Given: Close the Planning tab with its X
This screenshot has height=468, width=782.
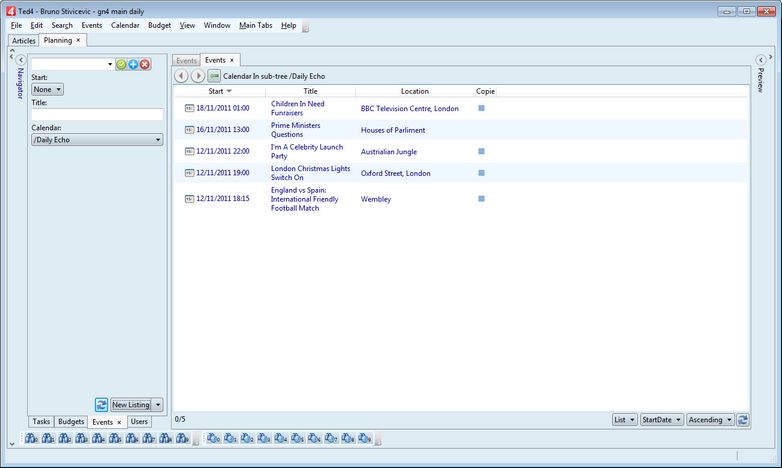Looking at the screenshot, I should pyautogui.click(x=78, y=40).
